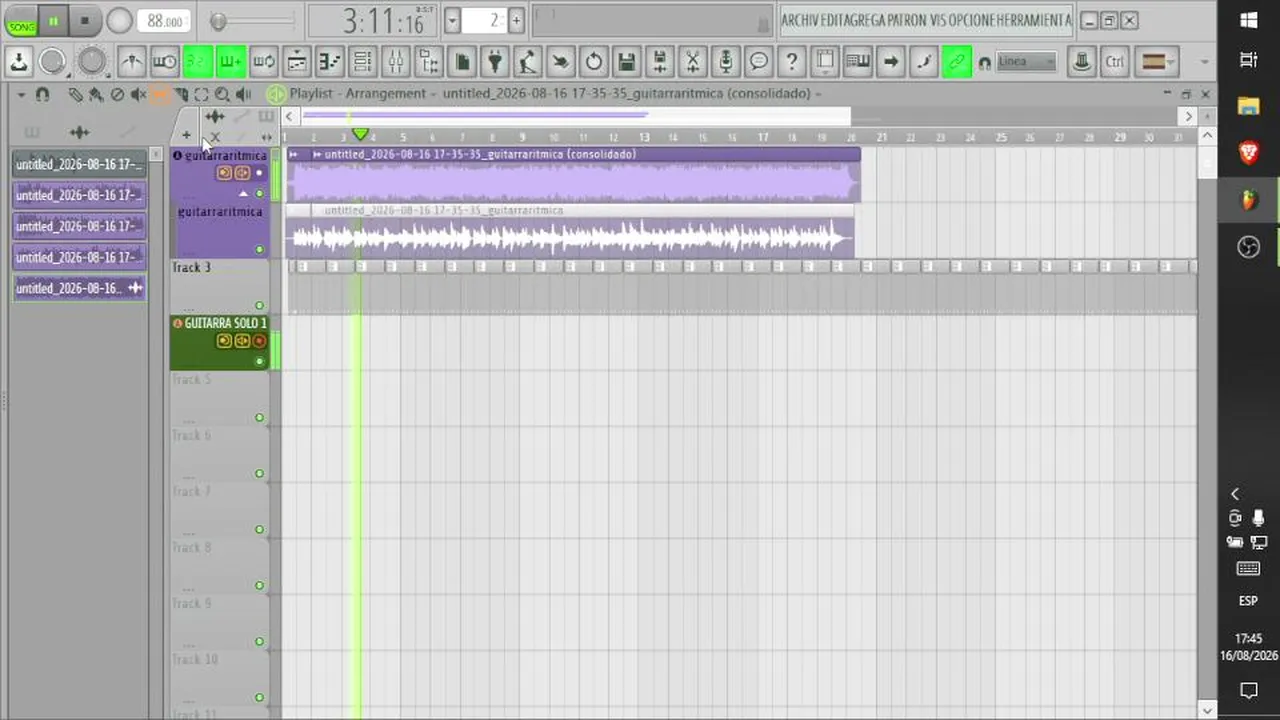Screen dimensions: 1280x720
Task: Select the pencil Draw tool in Playlist
Action: click(x=76, y=95)
